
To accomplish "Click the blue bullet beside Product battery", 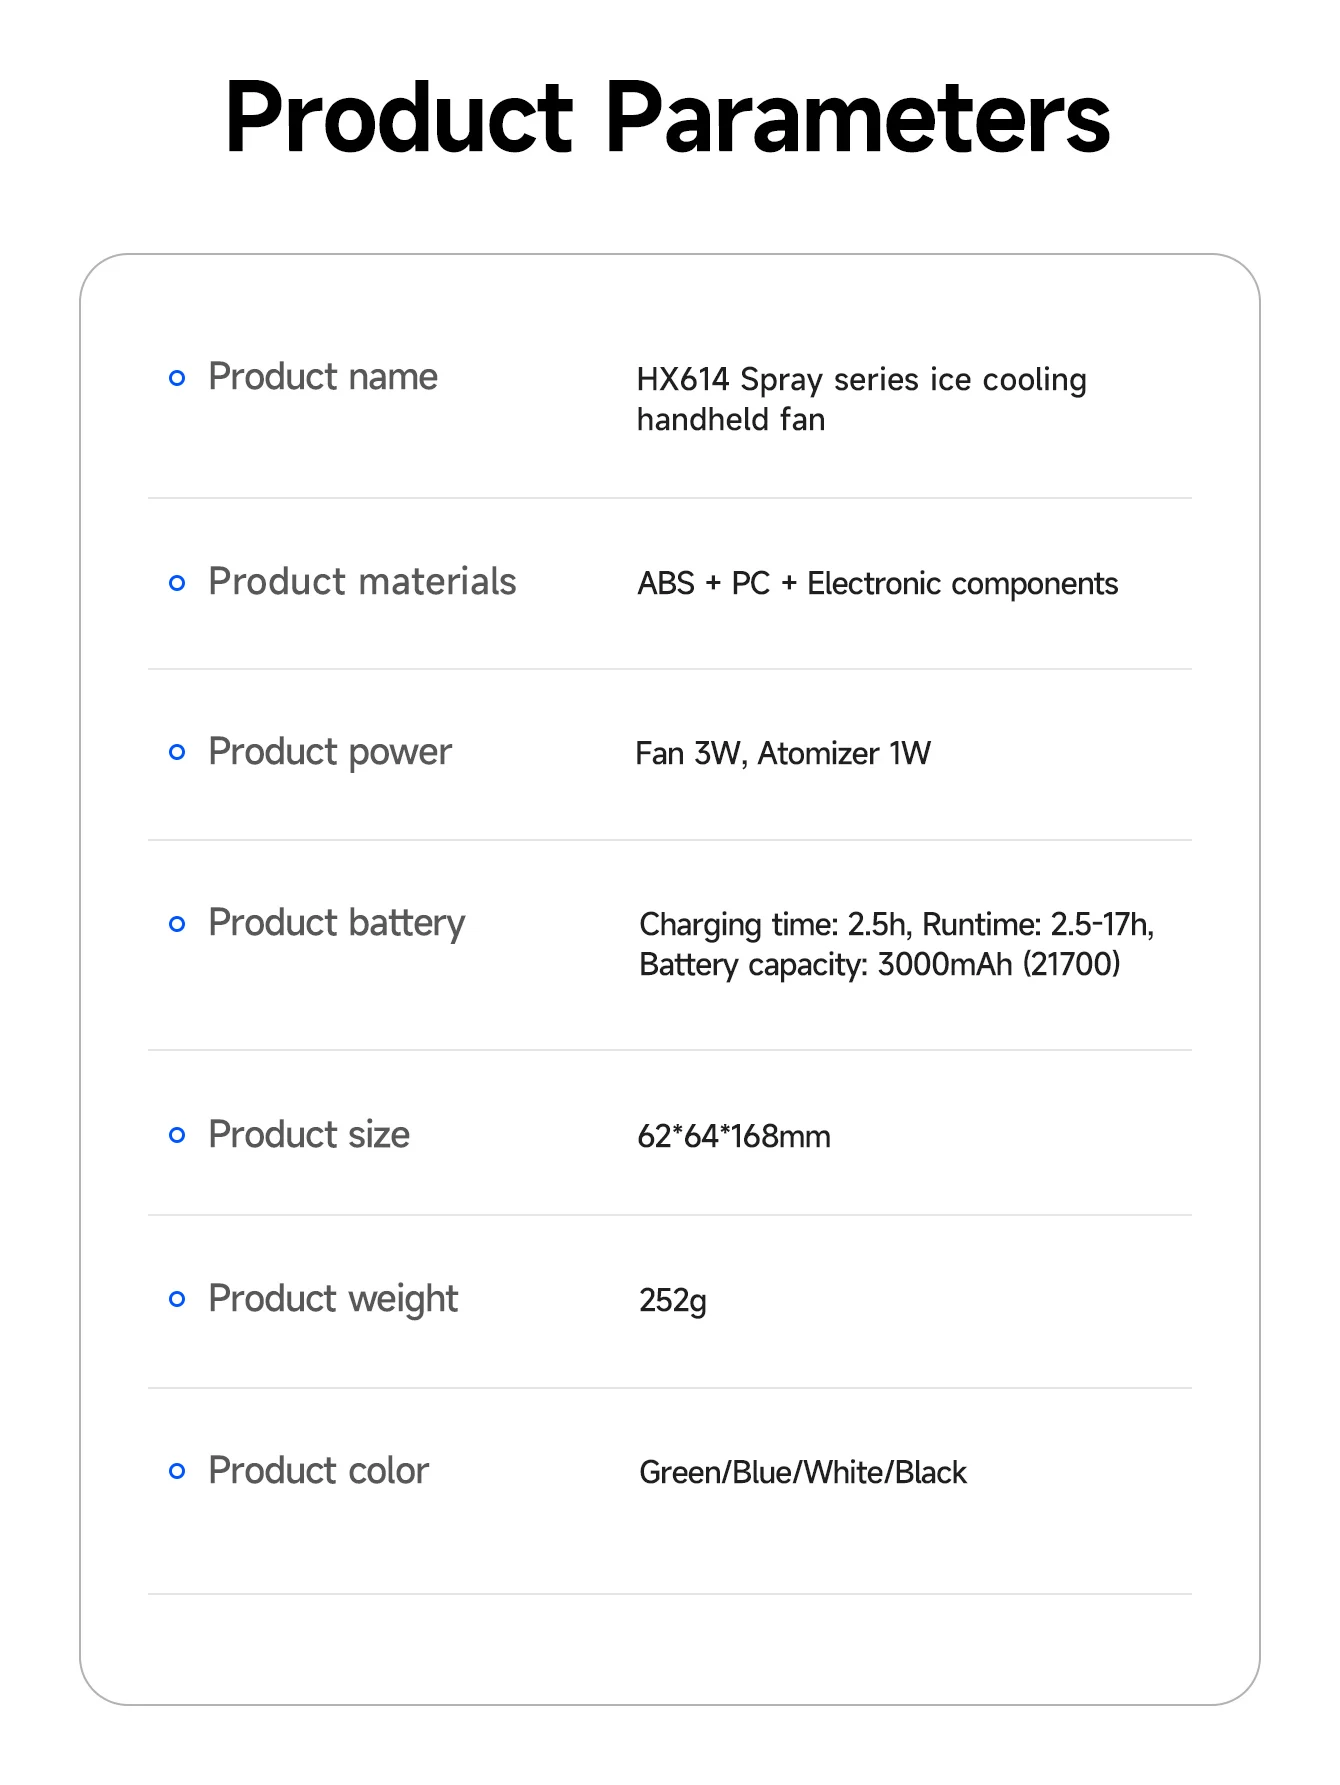I will point(177,924).
